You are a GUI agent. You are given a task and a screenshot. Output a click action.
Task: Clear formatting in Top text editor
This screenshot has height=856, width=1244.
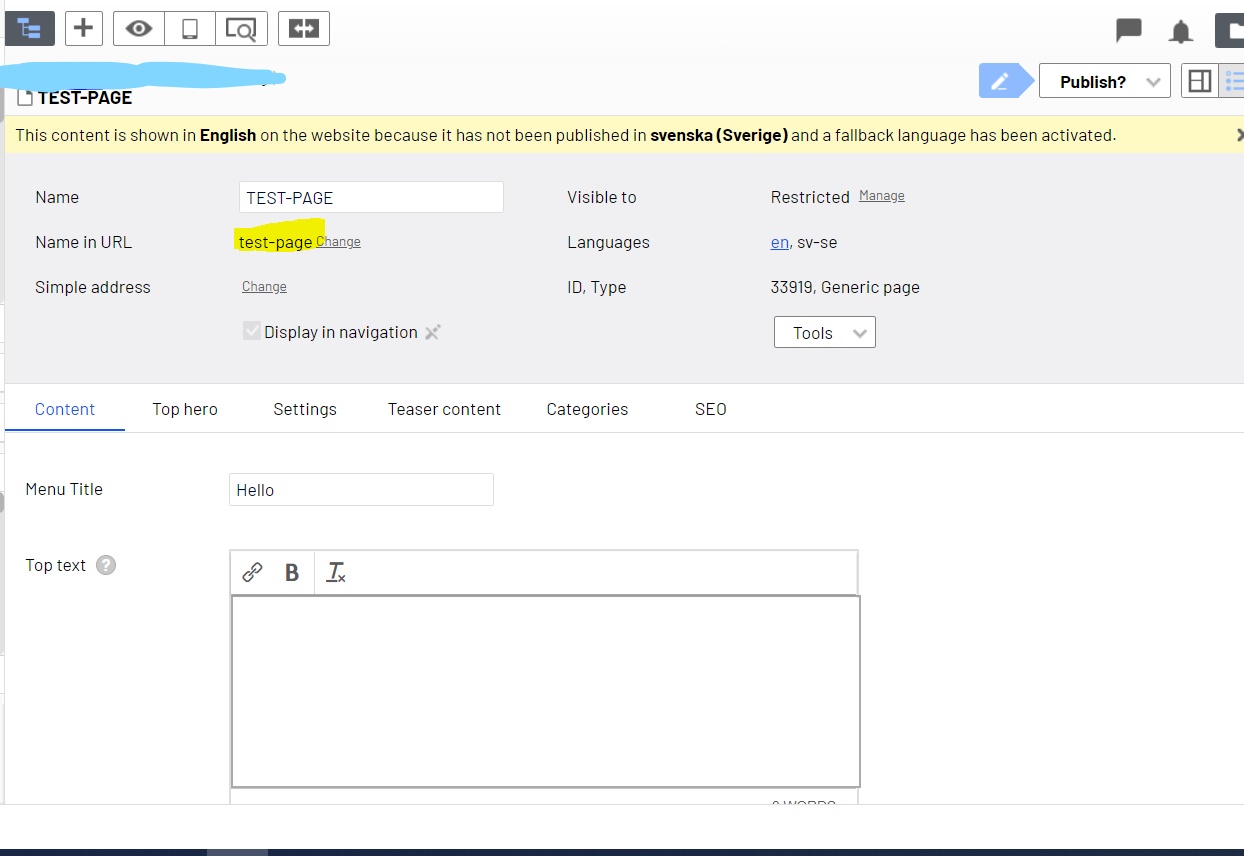click(x=336, y=572)
